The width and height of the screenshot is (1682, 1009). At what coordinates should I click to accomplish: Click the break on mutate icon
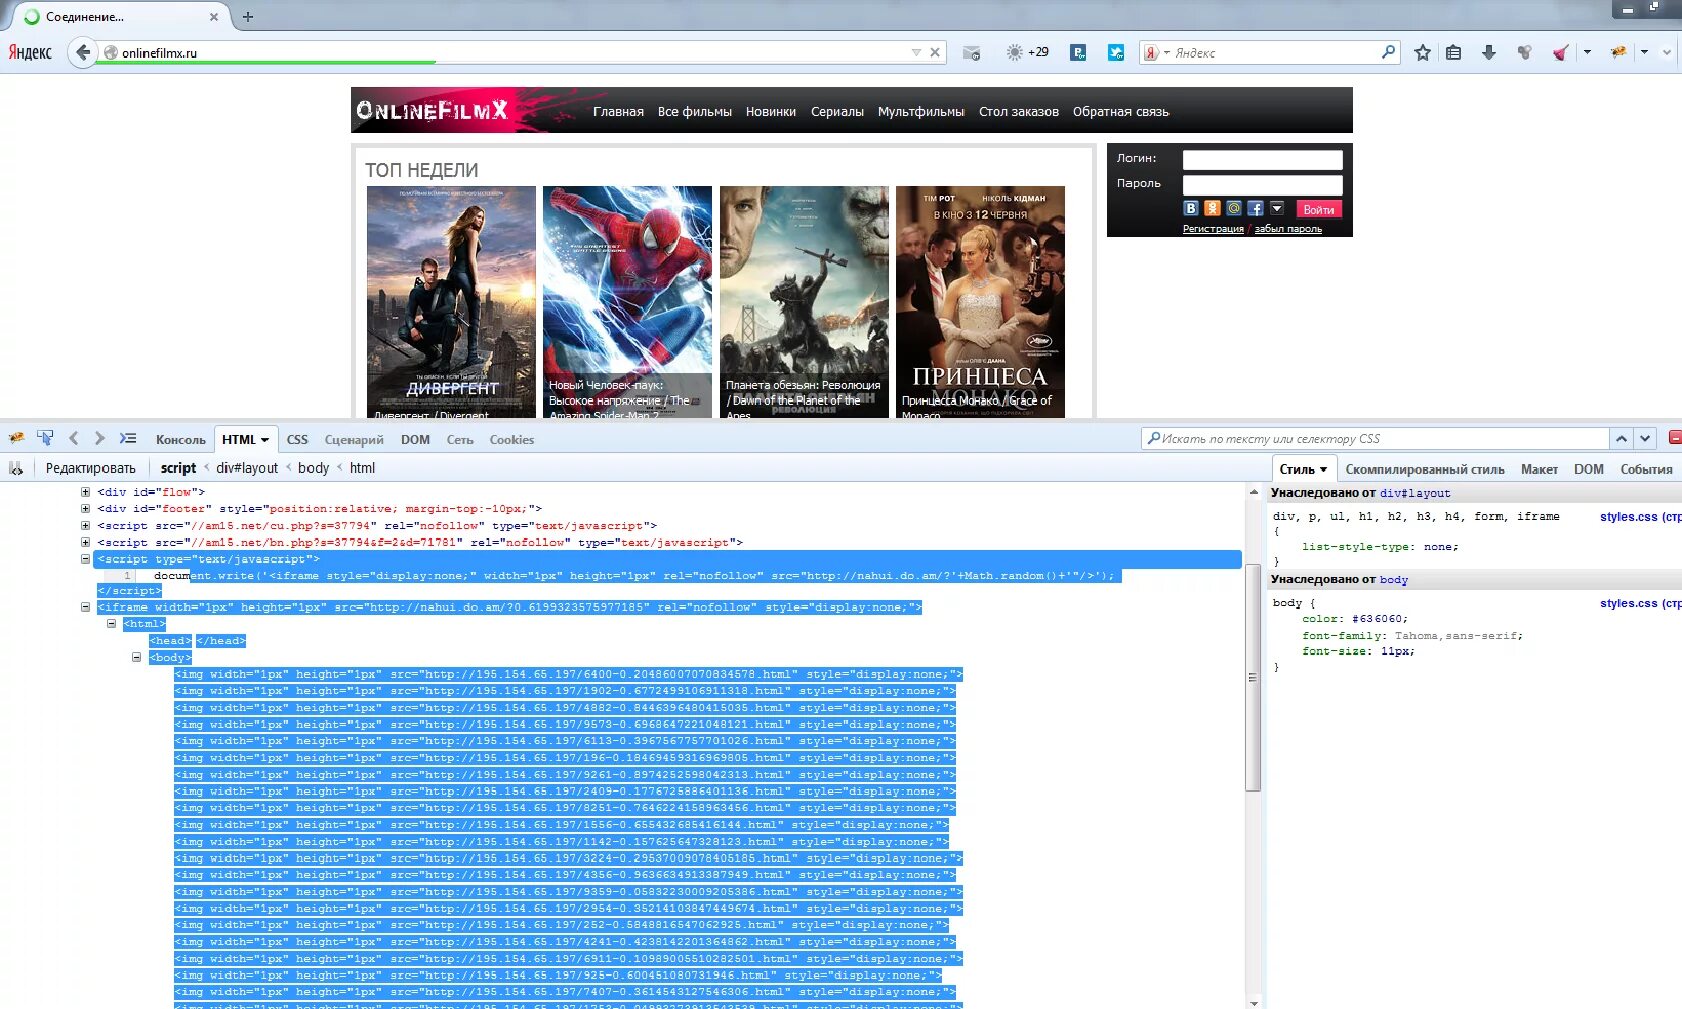tap(16, 468)
